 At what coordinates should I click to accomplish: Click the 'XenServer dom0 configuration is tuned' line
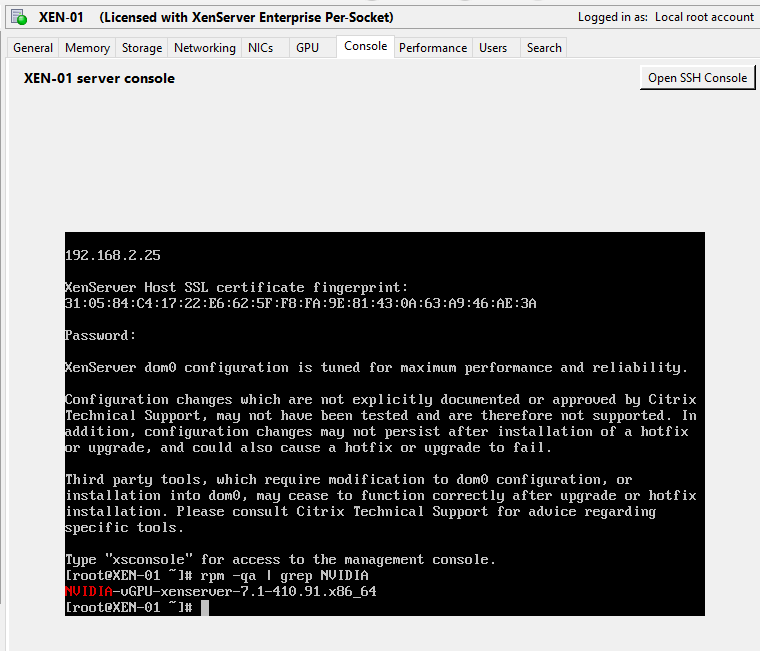pyautogui.click(x=376, y=367)
